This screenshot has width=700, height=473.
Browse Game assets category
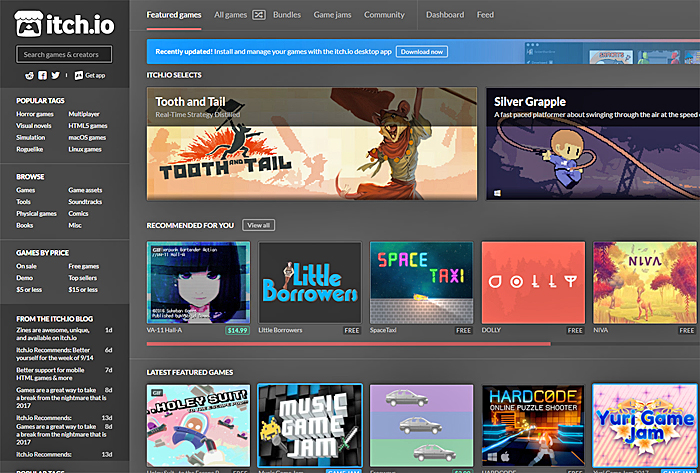point(85,190)
